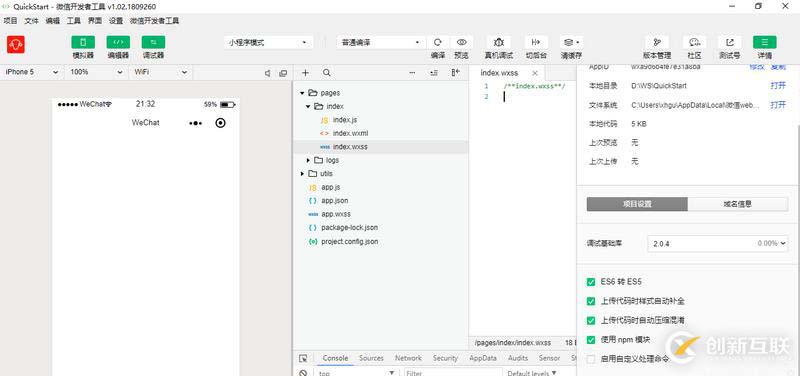Screen dimensions: 800x376
Task: Open the file tree more options icon
Action: pyautogui.click(x=412, y=73)
